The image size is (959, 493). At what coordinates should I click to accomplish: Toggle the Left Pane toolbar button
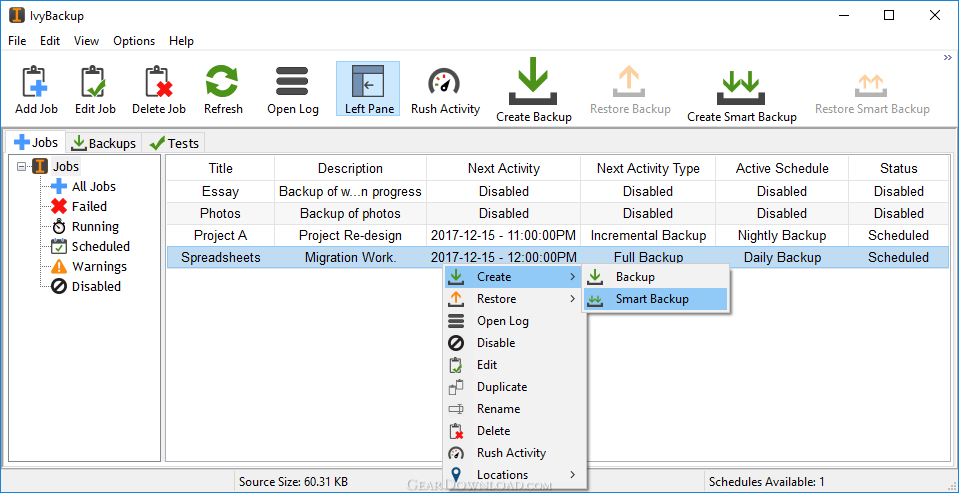368,89
